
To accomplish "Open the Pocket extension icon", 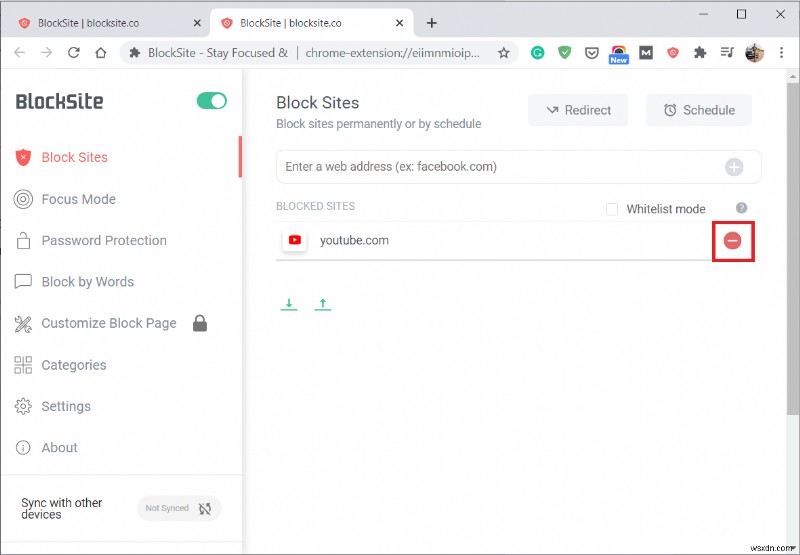I will pyautogui.click(x=591, y=53).
